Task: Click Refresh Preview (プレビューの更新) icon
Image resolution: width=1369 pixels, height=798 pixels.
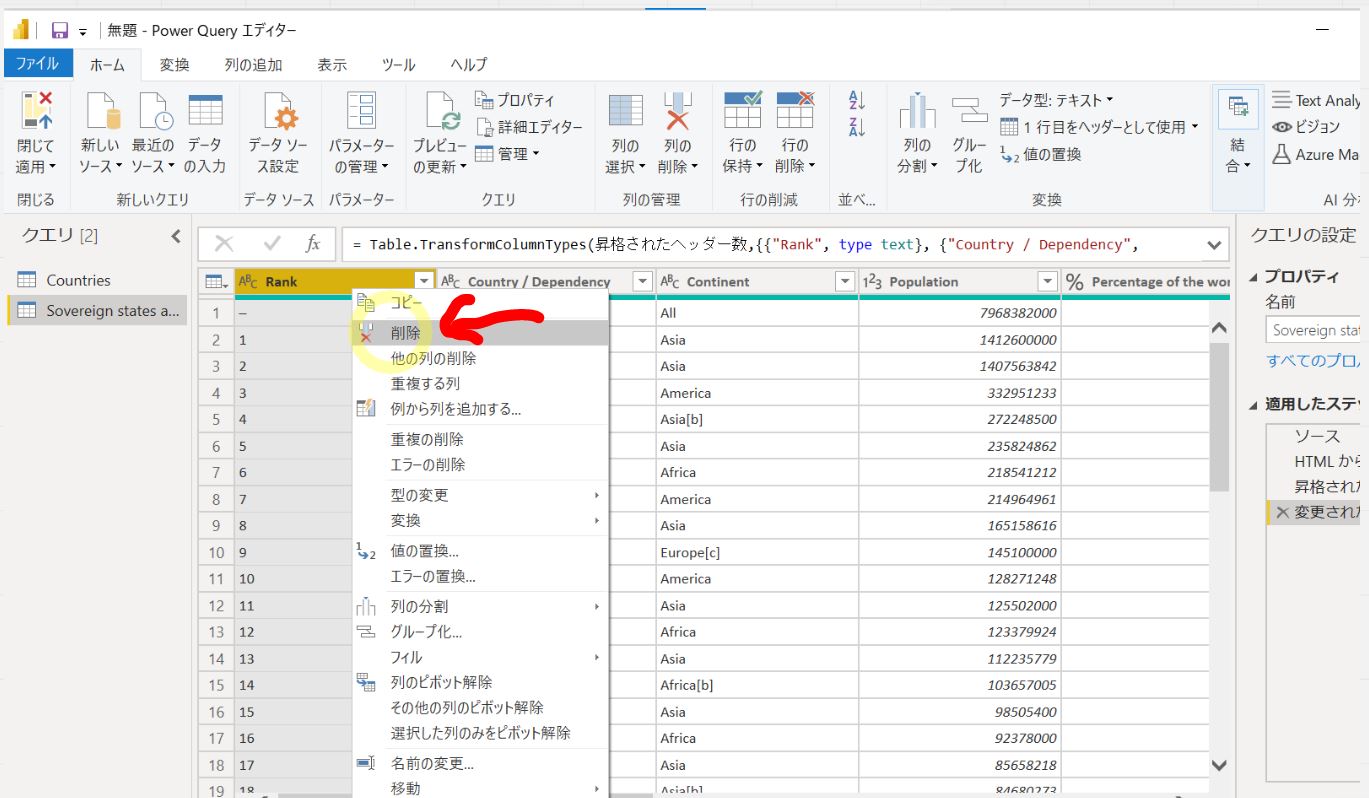Action: tap(442, 110)
